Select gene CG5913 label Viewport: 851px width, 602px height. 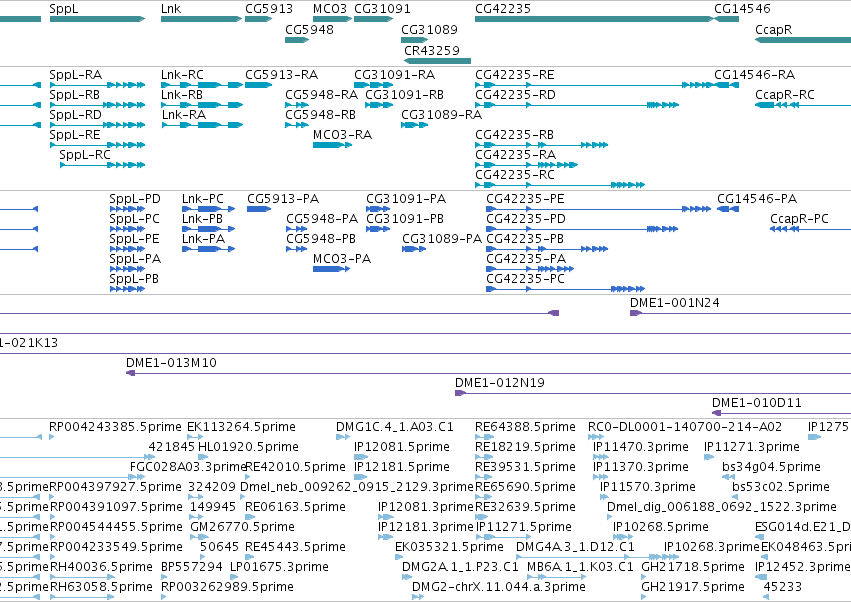(x=269, y=9)
